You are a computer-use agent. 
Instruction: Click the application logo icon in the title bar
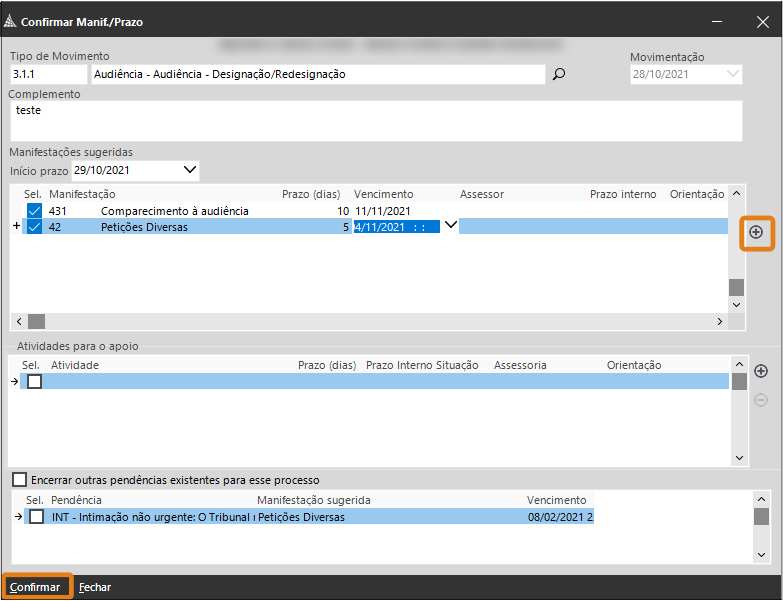click(x=10, y=20)
